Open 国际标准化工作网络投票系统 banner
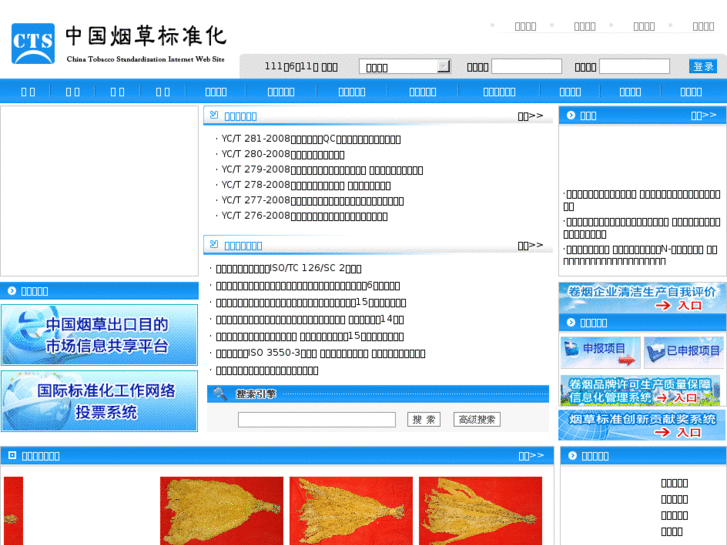This screenshot has width=727, height=545. 99,401
